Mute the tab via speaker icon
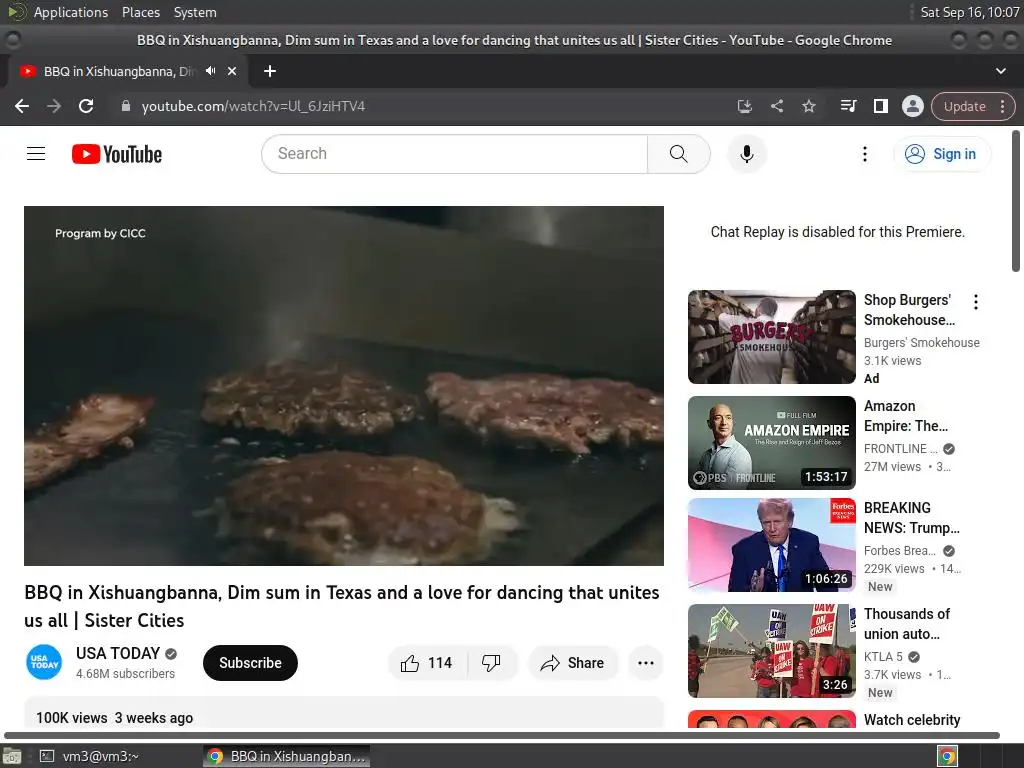The image size is (1024, 768). 210,71
